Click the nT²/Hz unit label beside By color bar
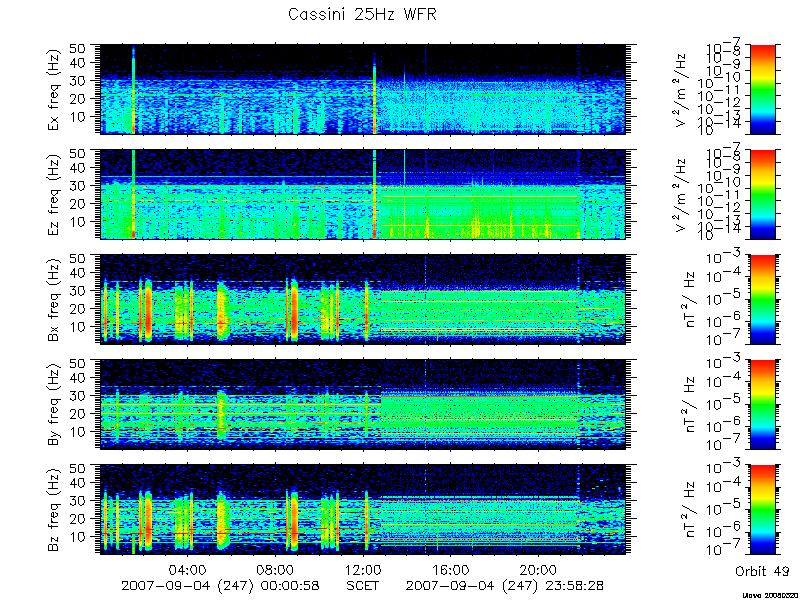The width and height of the screenshot is (800, 600). (689, 405)
